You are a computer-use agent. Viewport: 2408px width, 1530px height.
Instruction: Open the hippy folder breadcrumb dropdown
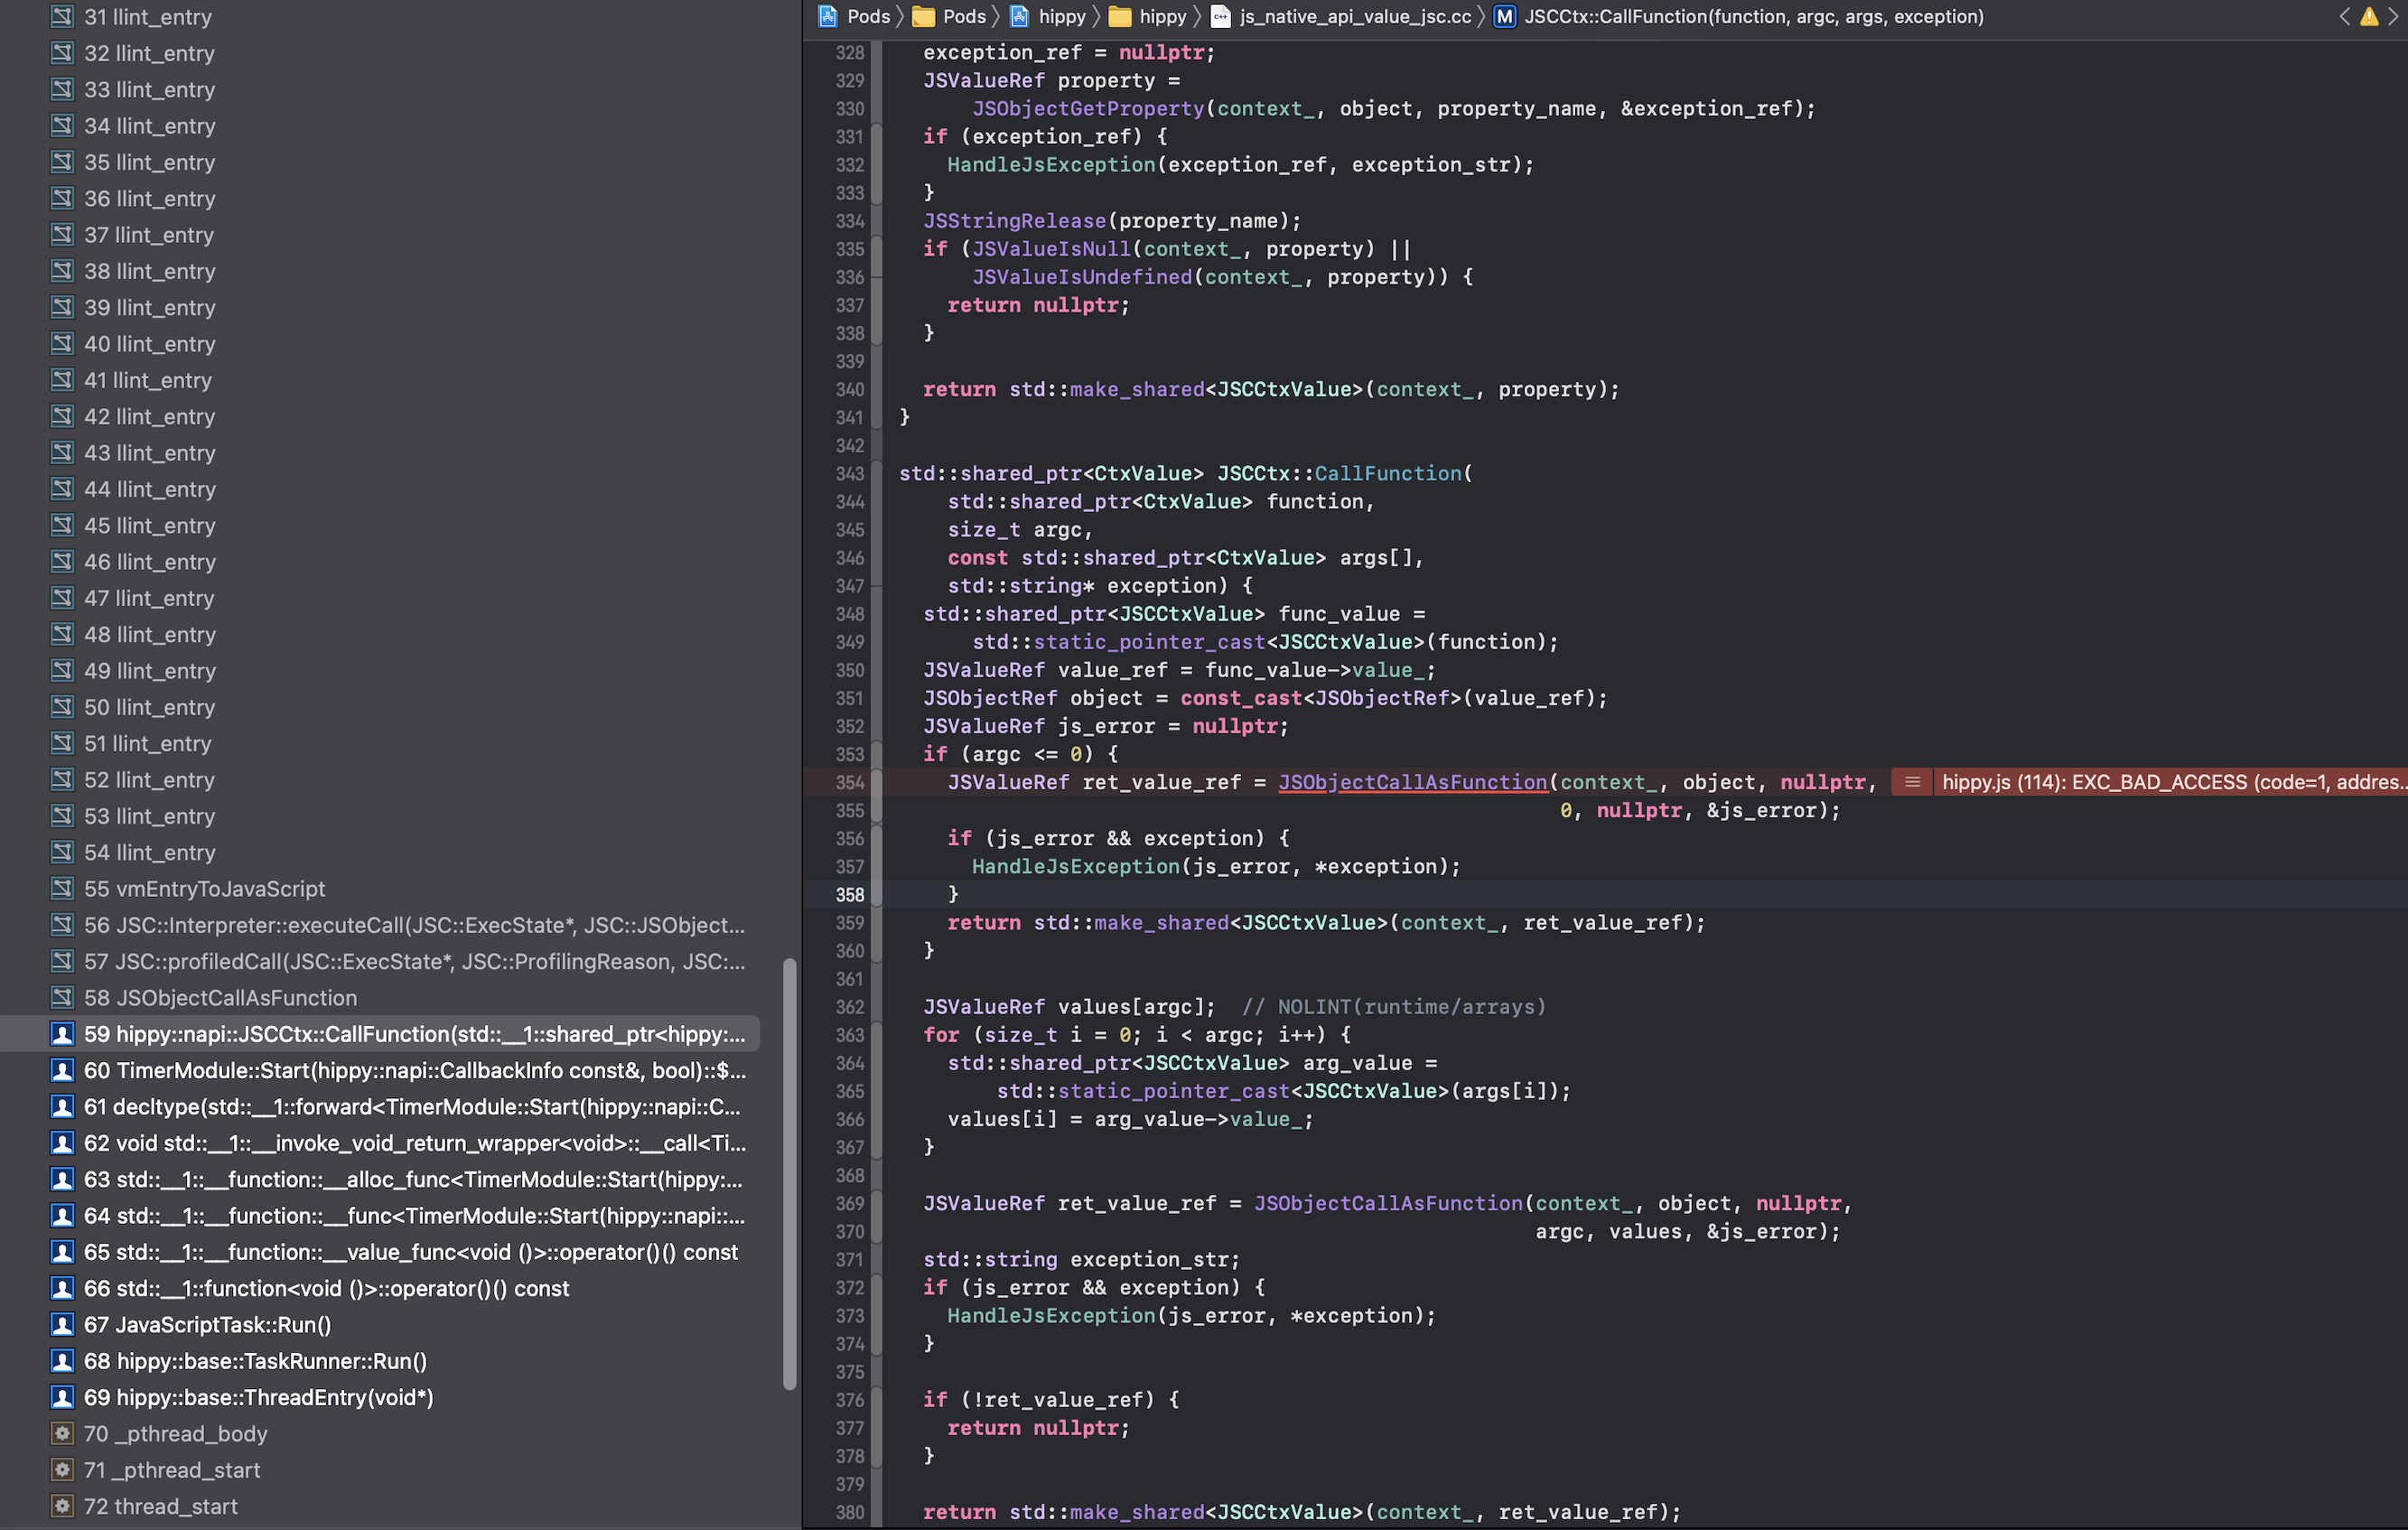click(x=1164, y=16)
